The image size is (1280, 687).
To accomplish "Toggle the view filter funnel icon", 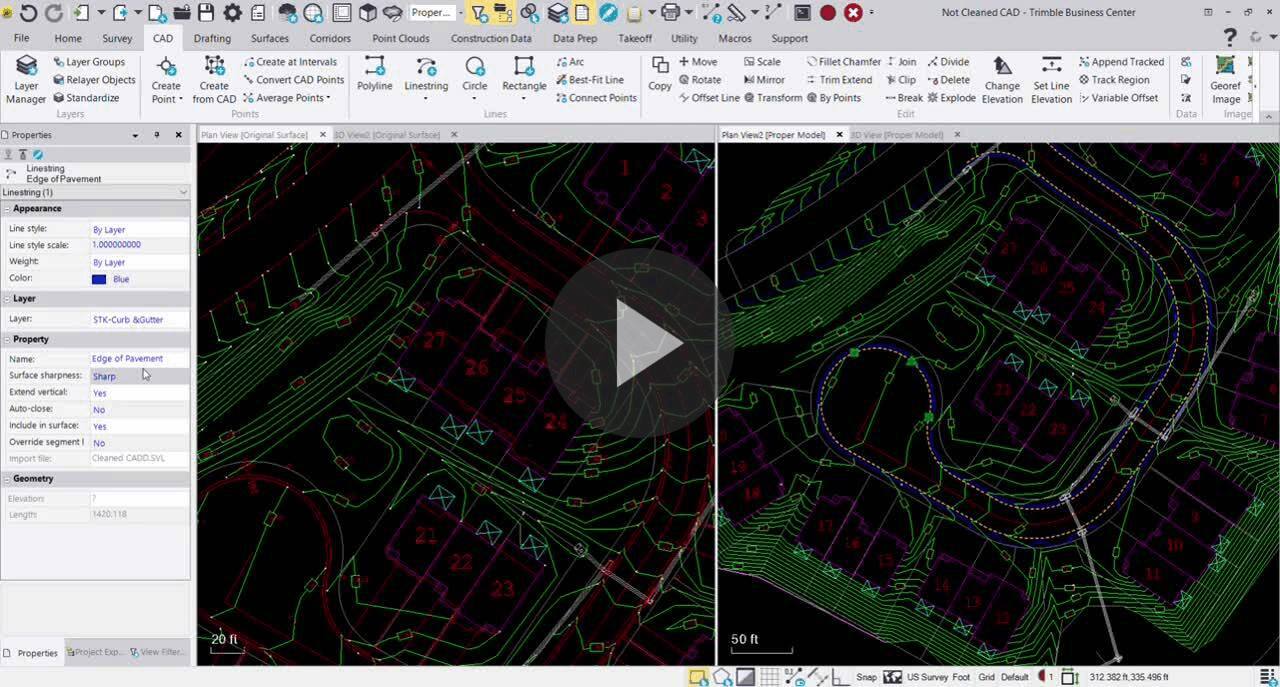I will 479,13.
